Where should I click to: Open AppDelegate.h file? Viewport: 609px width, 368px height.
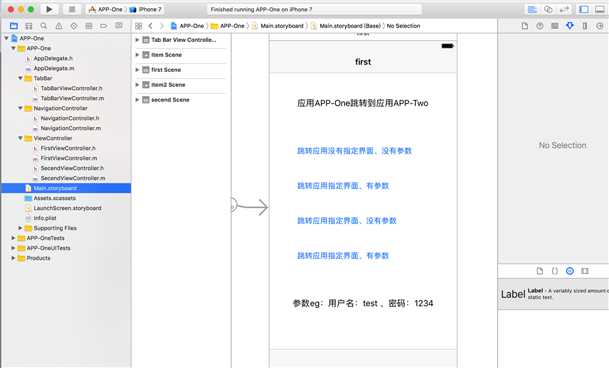[x=53, y=58]
